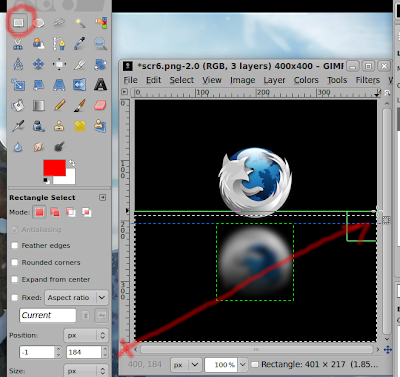Set selection mode to Intersect
Viewport: 400px width, 377px height.
click(86, 212)
